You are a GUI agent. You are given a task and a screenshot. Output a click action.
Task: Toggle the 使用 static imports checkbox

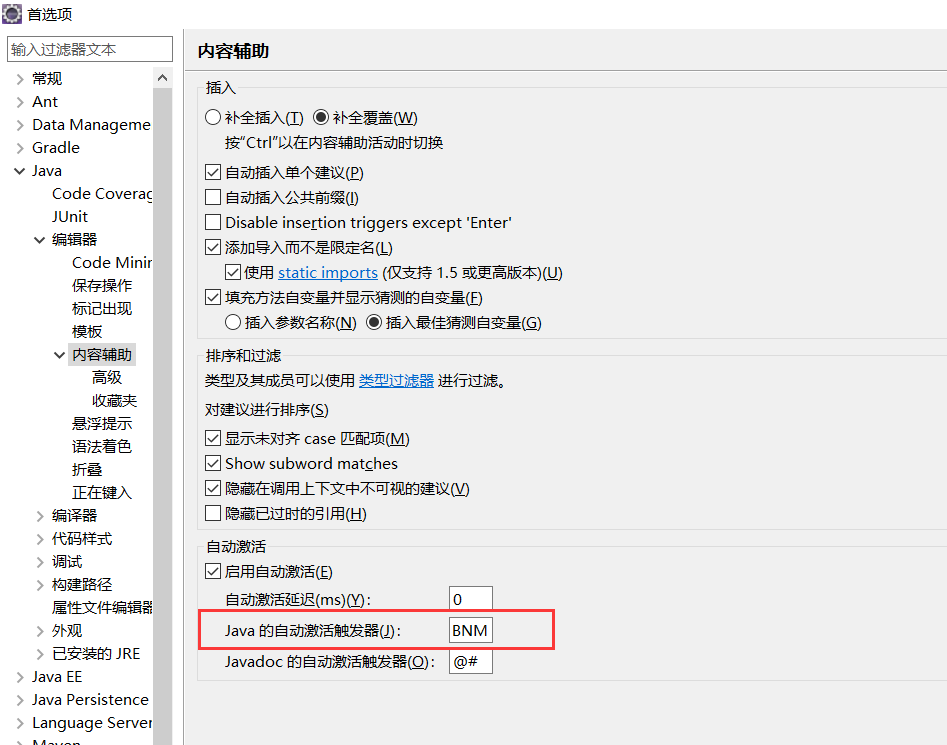(233, 272)
